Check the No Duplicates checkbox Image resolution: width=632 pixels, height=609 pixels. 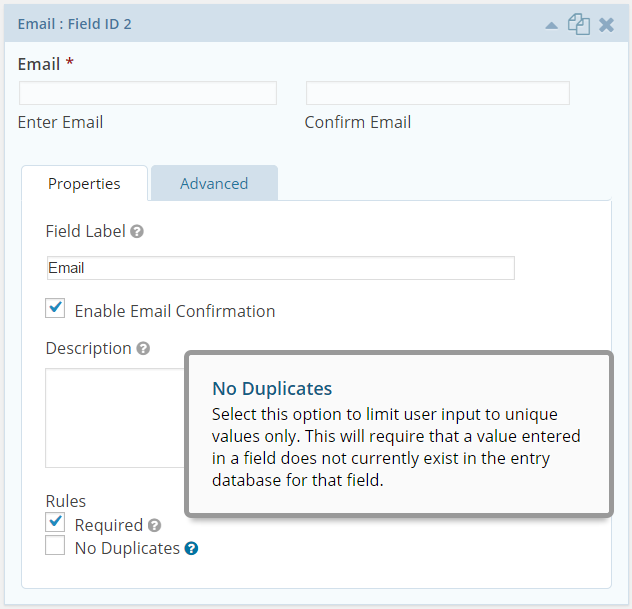55,545
